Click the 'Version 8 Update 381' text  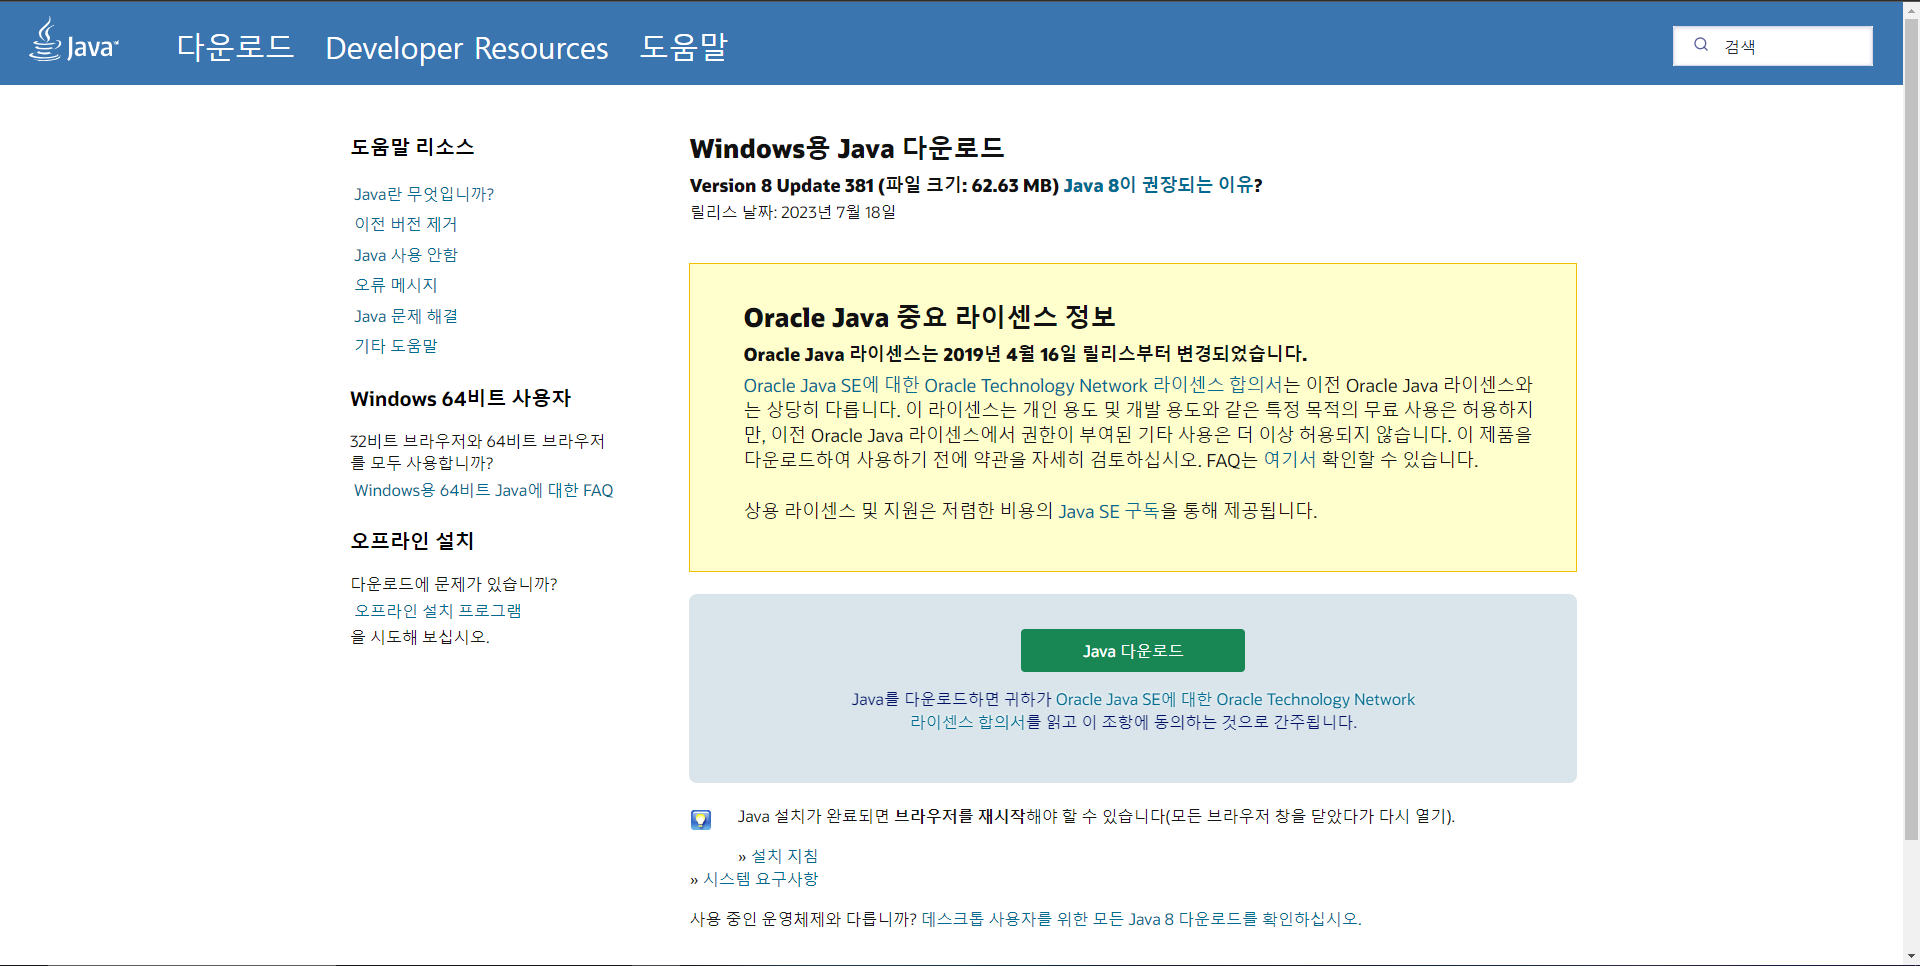(782, 186)
